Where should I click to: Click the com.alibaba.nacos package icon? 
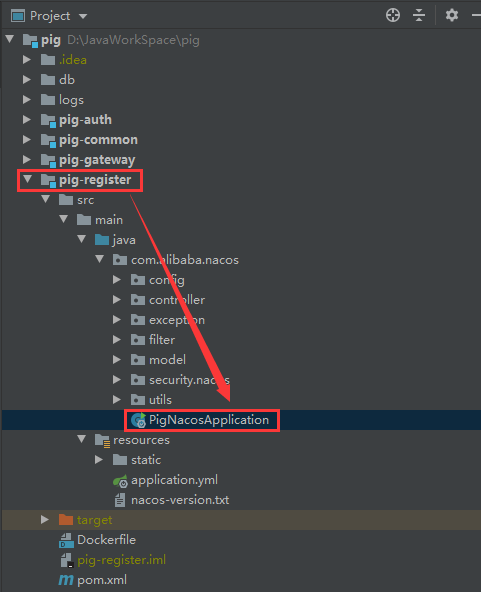120,260
